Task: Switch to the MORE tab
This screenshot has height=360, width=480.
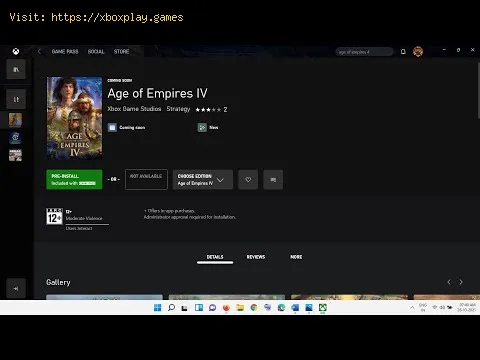Action: click(x=296, y=257)
